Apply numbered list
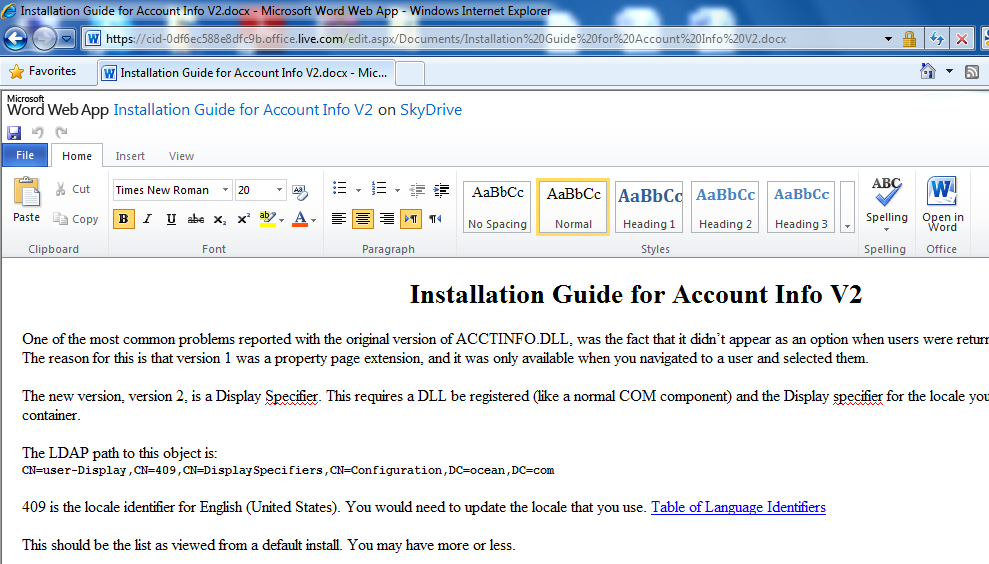Screen dimensions: 989x564 click(378, 189)
